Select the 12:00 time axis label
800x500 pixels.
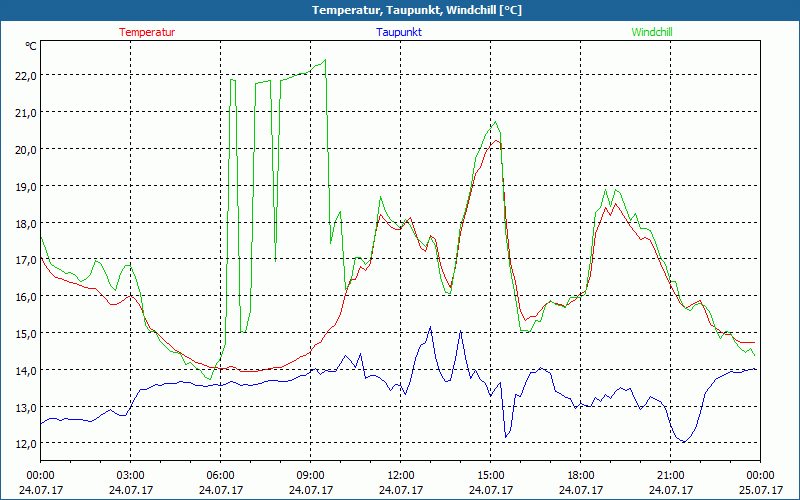coord(400,475)
